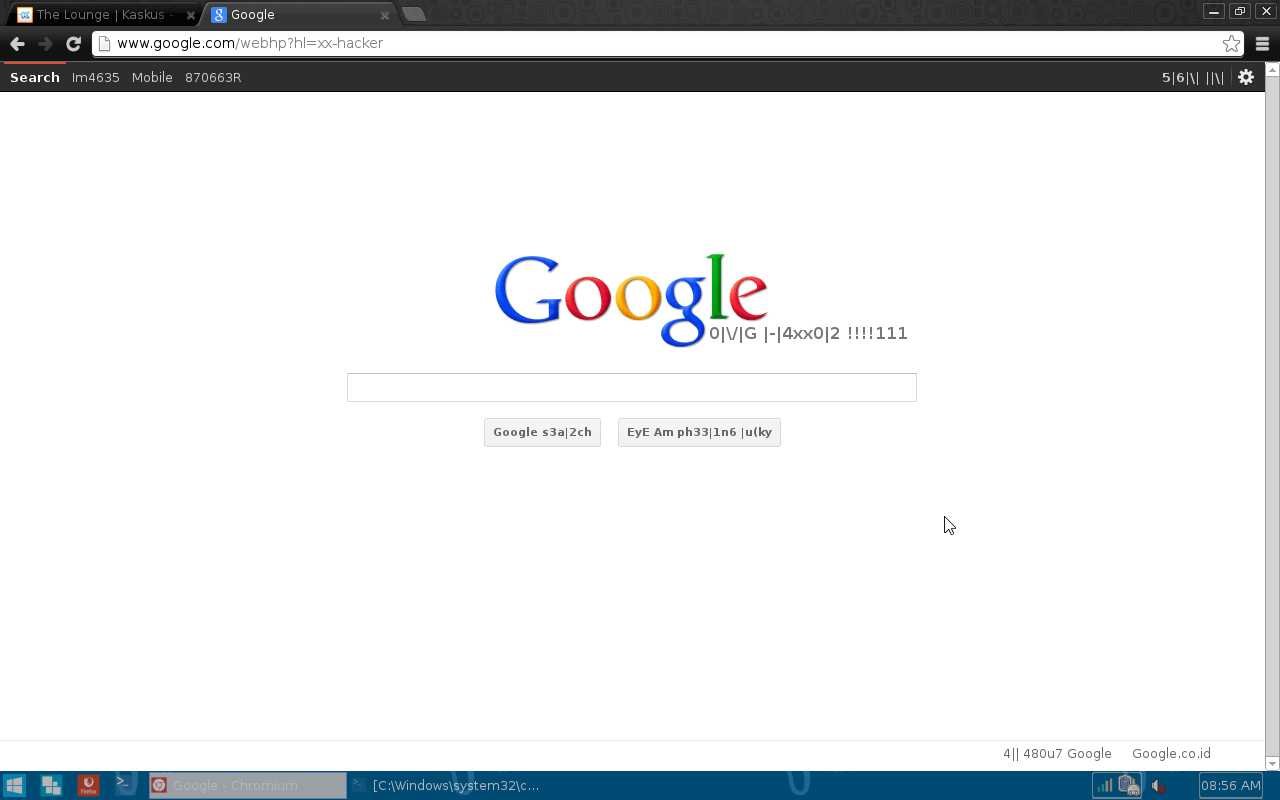Image resolution: width=1280 pixels, height=800 pixels.
Task: Click the muted volume tray icon
Action: coord(1157,786)
